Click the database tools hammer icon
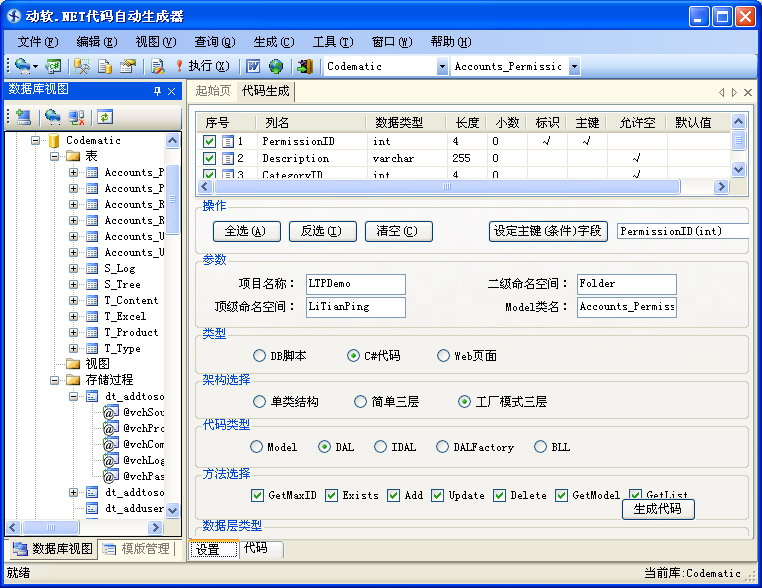This screenshot has height=588, width=762. (82, 66)
